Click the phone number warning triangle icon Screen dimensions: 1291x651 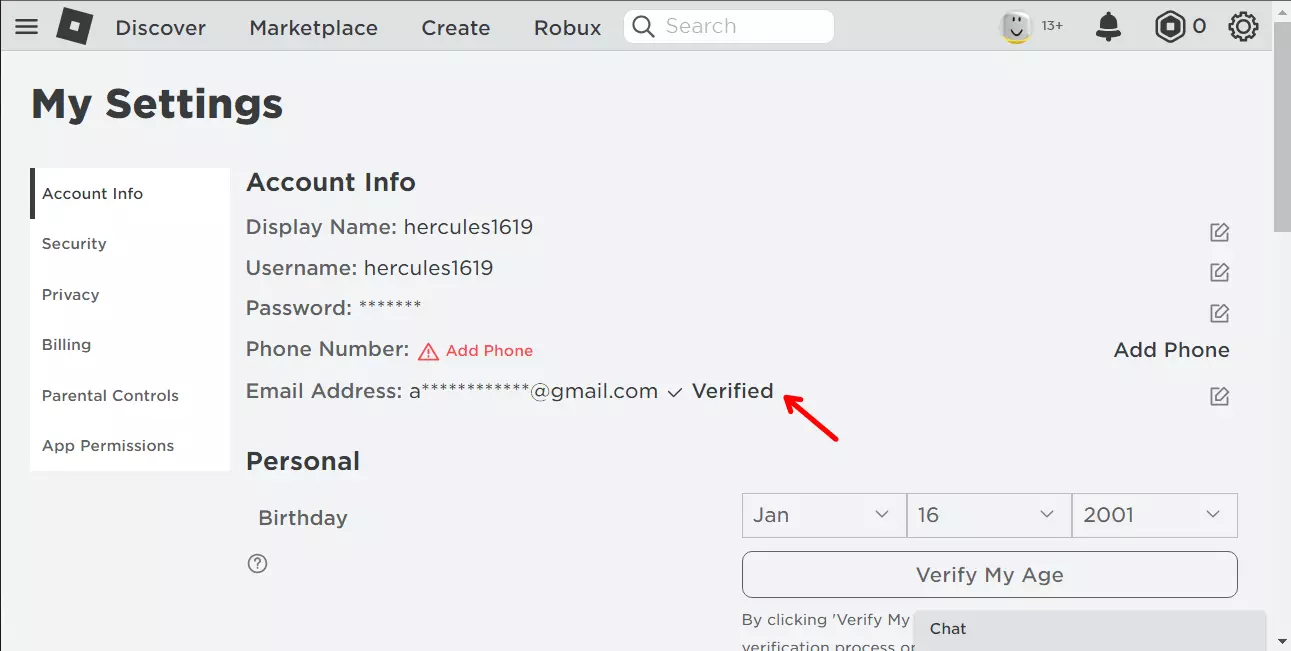click(429, 350)
